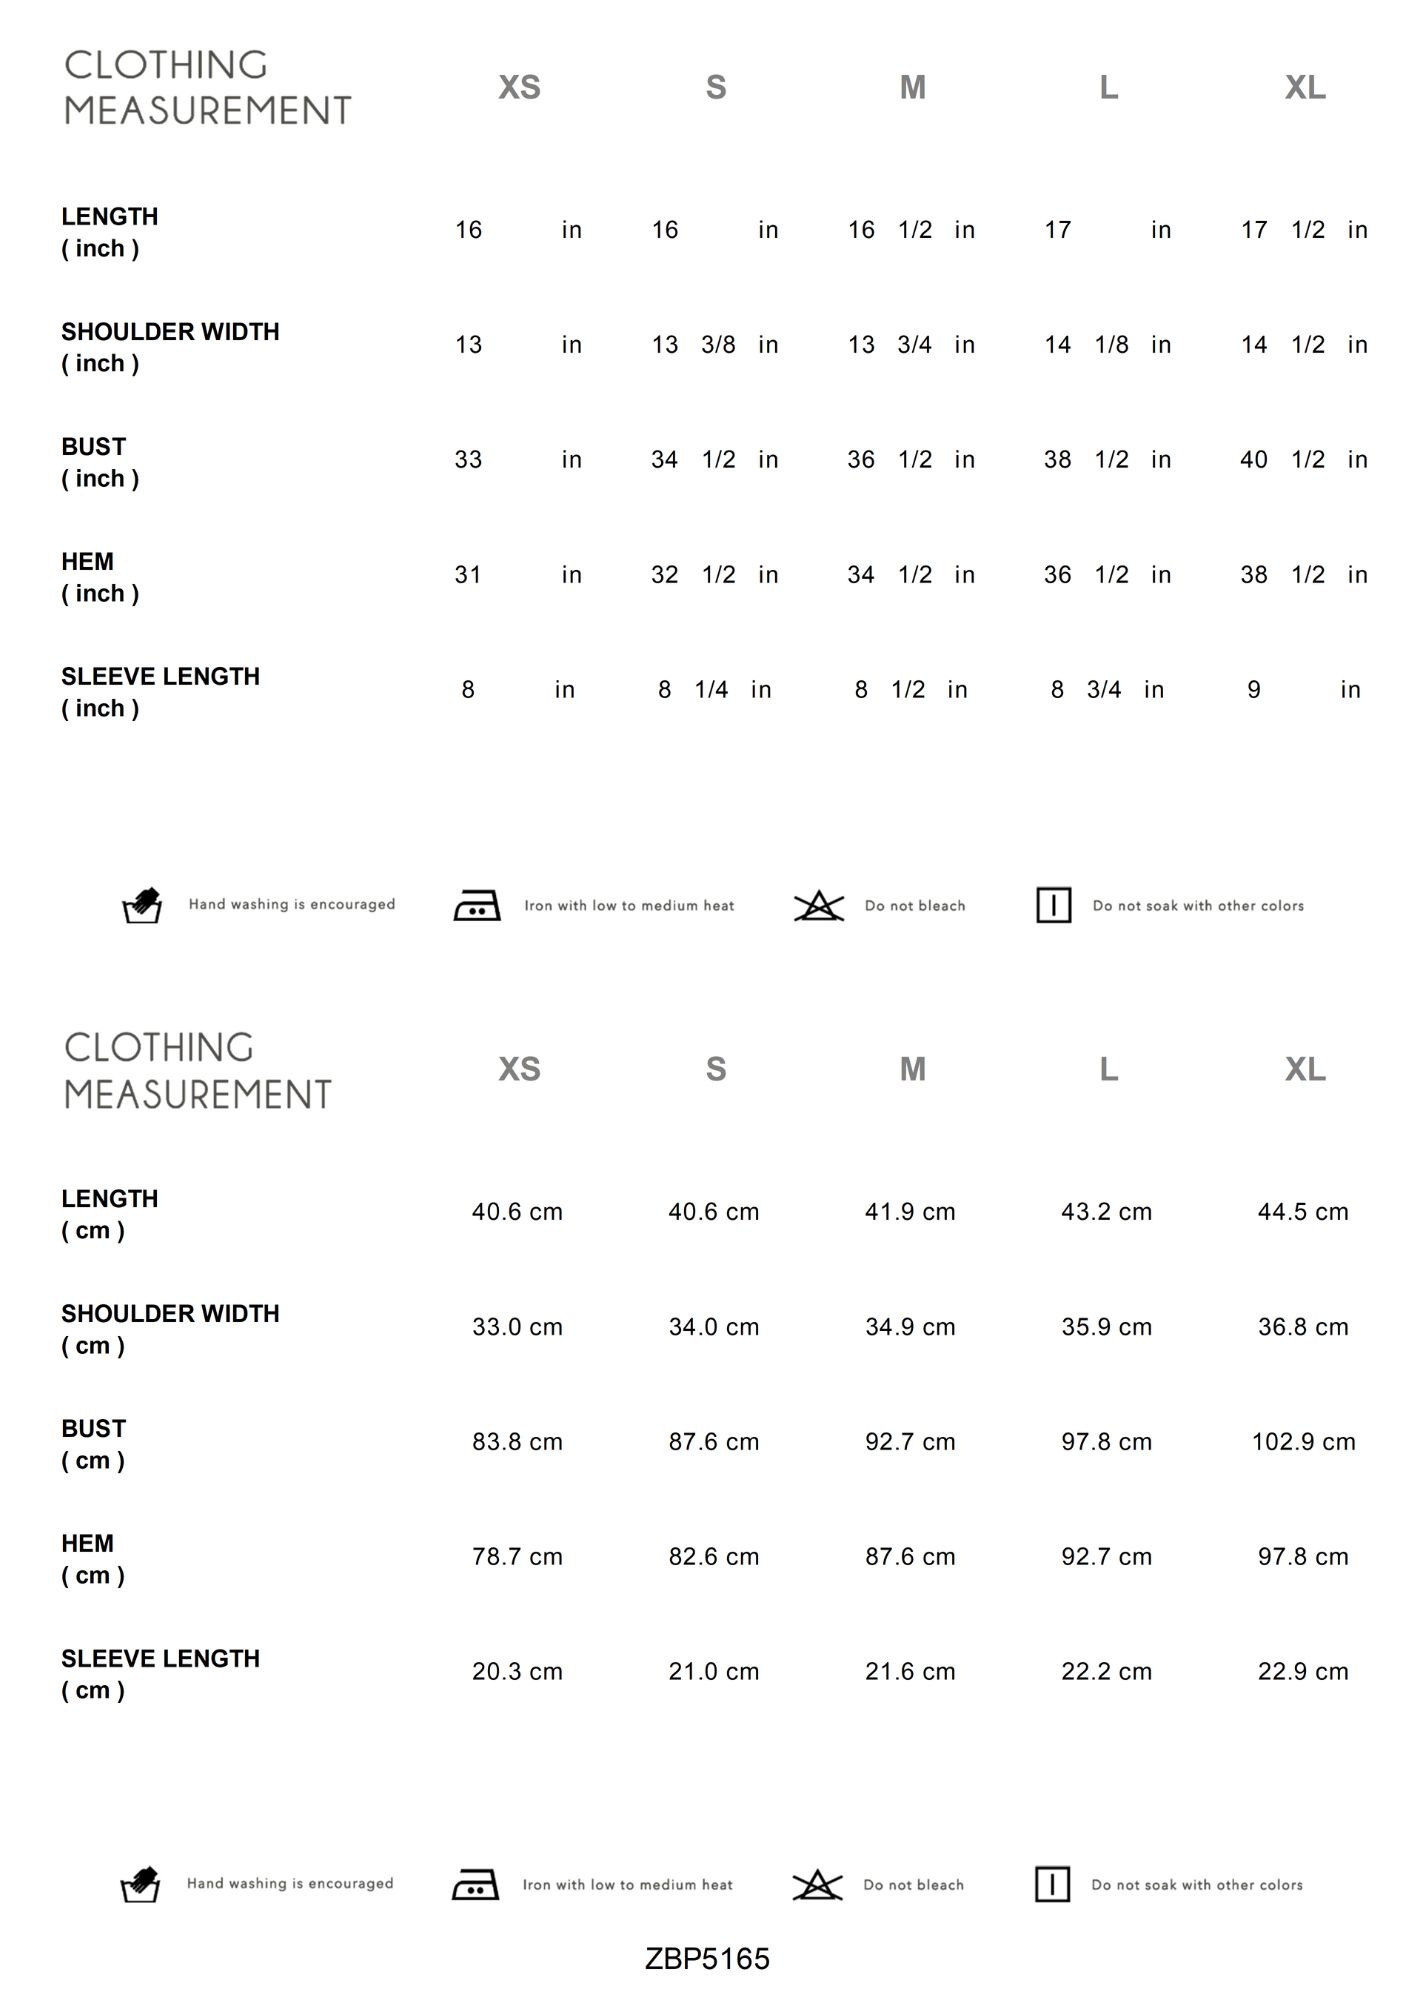This screenshot has height=2000, width=1414.
Task: Click the do-not-bleach icon below the inch chart
Action: click(819, 905)
